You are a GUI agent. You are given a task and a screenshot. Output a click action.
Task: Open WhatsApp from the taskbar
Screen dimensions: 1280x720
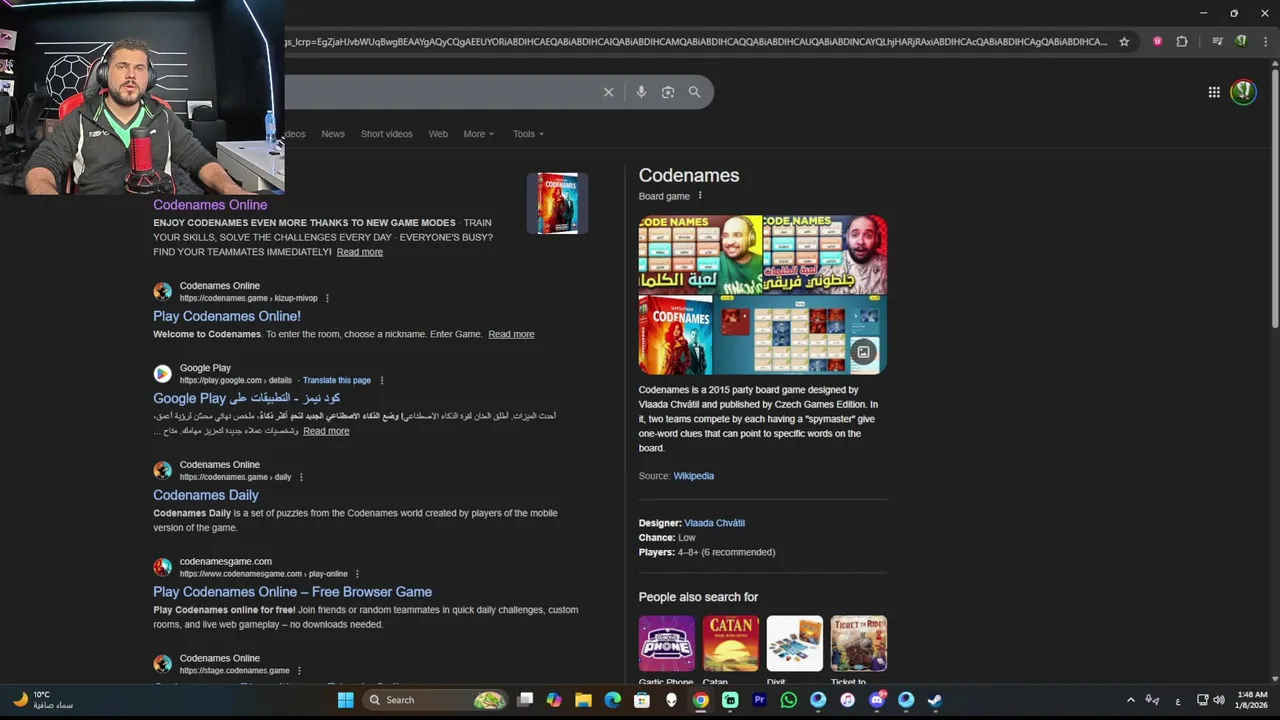click(x=789, y=700)
